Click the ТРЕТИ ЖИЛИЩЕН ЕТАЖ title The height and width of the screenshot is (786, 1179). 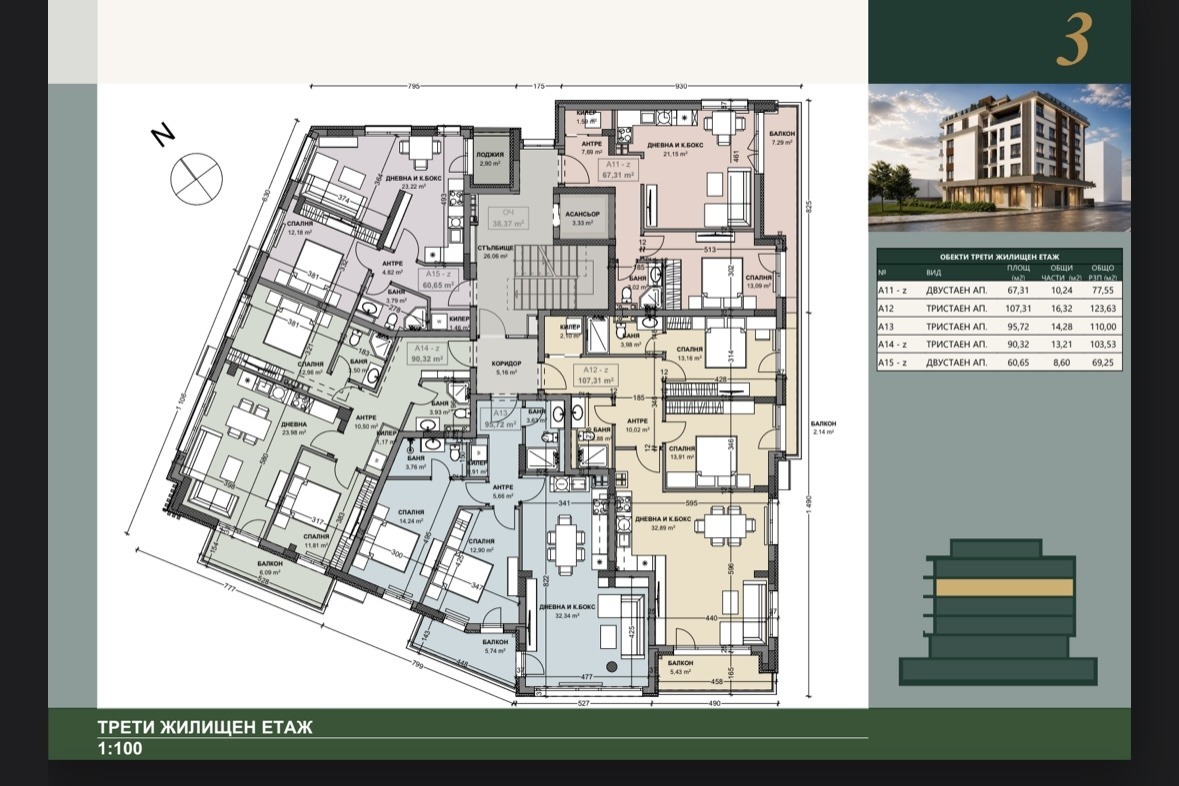(x=205, y=727)
